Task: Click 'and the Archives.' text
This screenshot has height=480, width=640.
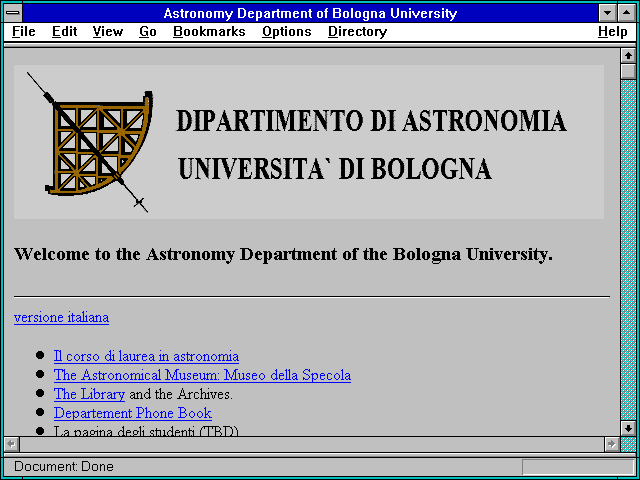Action: [x=180, y=394]
